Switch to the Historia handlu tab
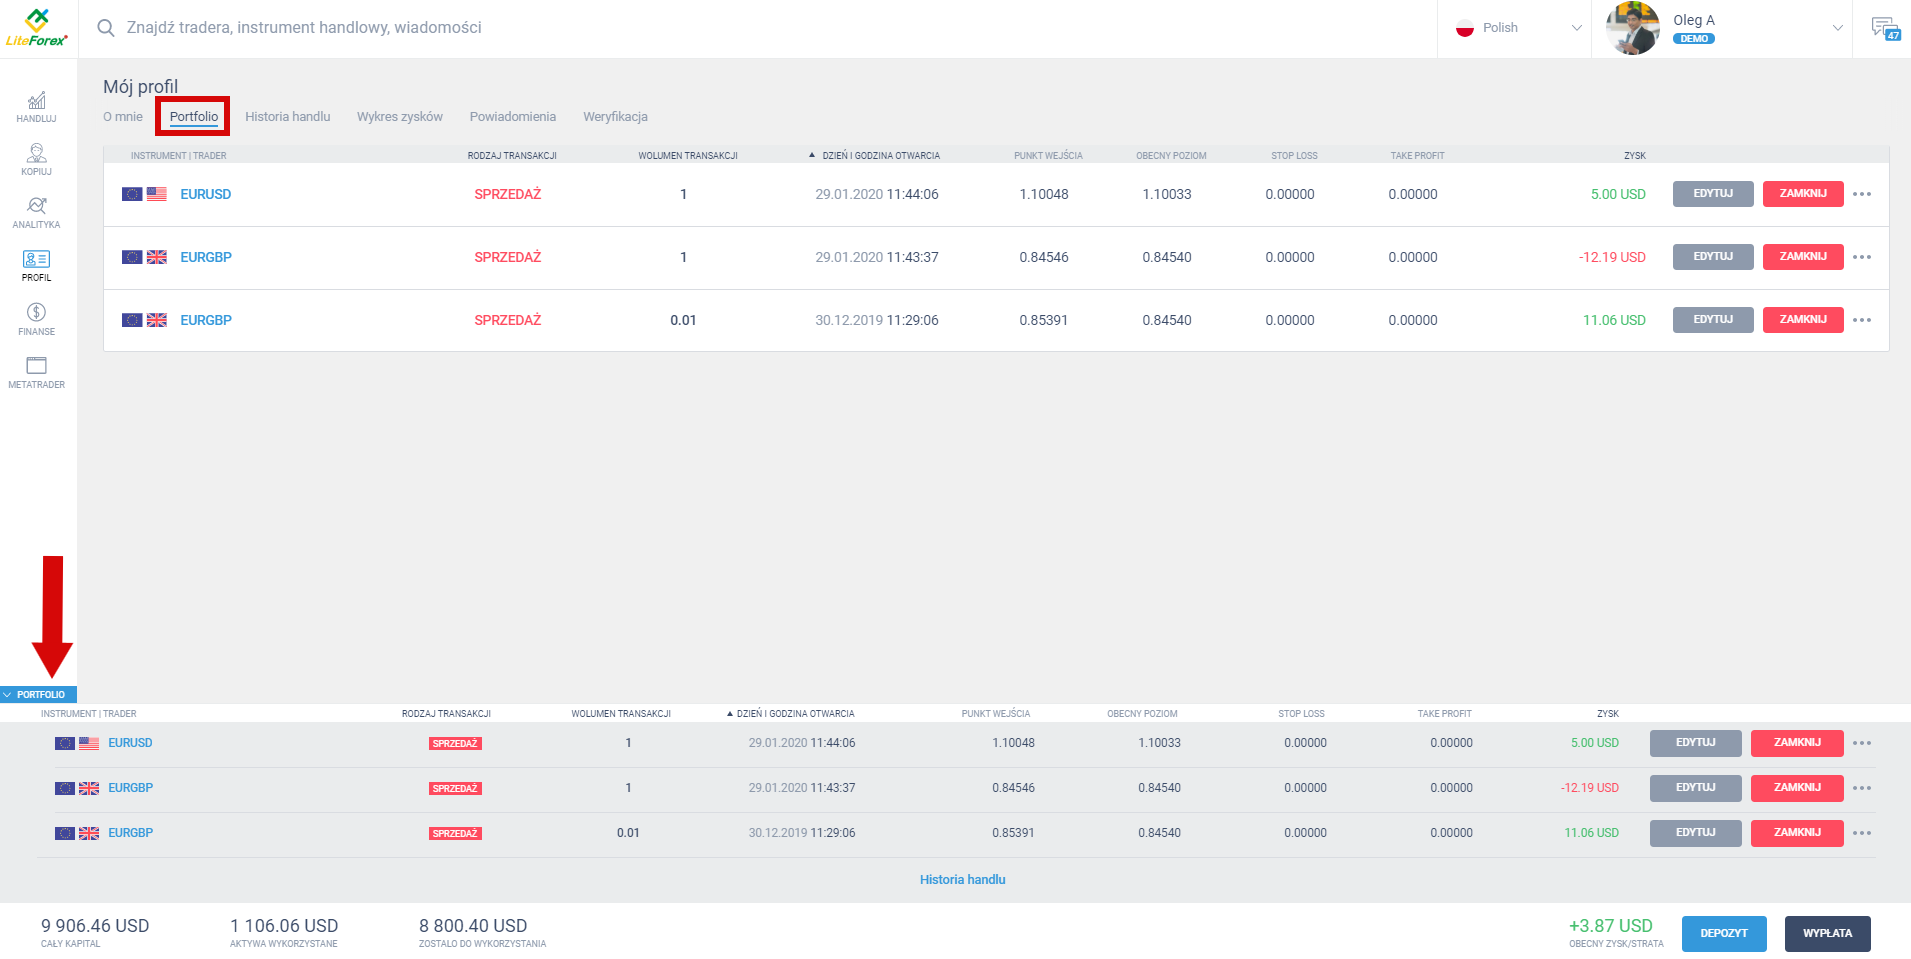 (x=288, y=116)
